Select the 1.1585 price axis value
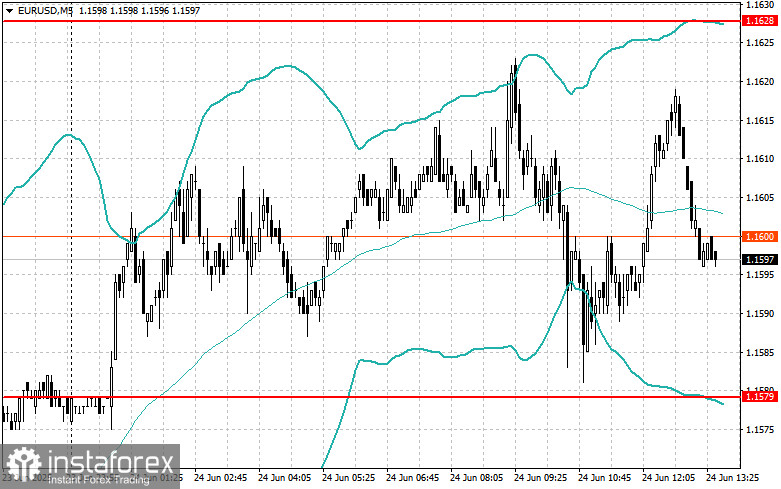This screenshot has width=781, height=489. (x=760, y=353)
